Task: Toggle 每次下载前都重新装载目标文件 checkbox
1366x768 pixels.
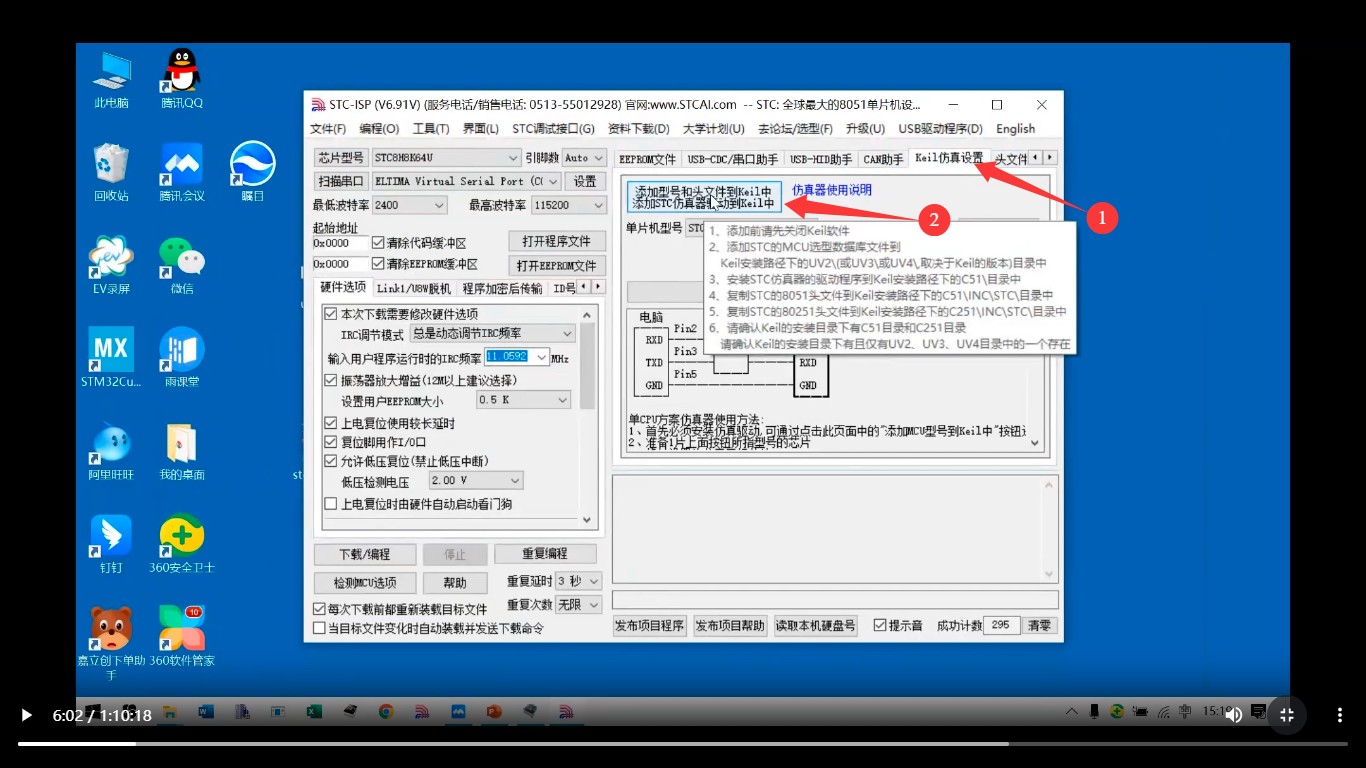Action: point(320,609)
